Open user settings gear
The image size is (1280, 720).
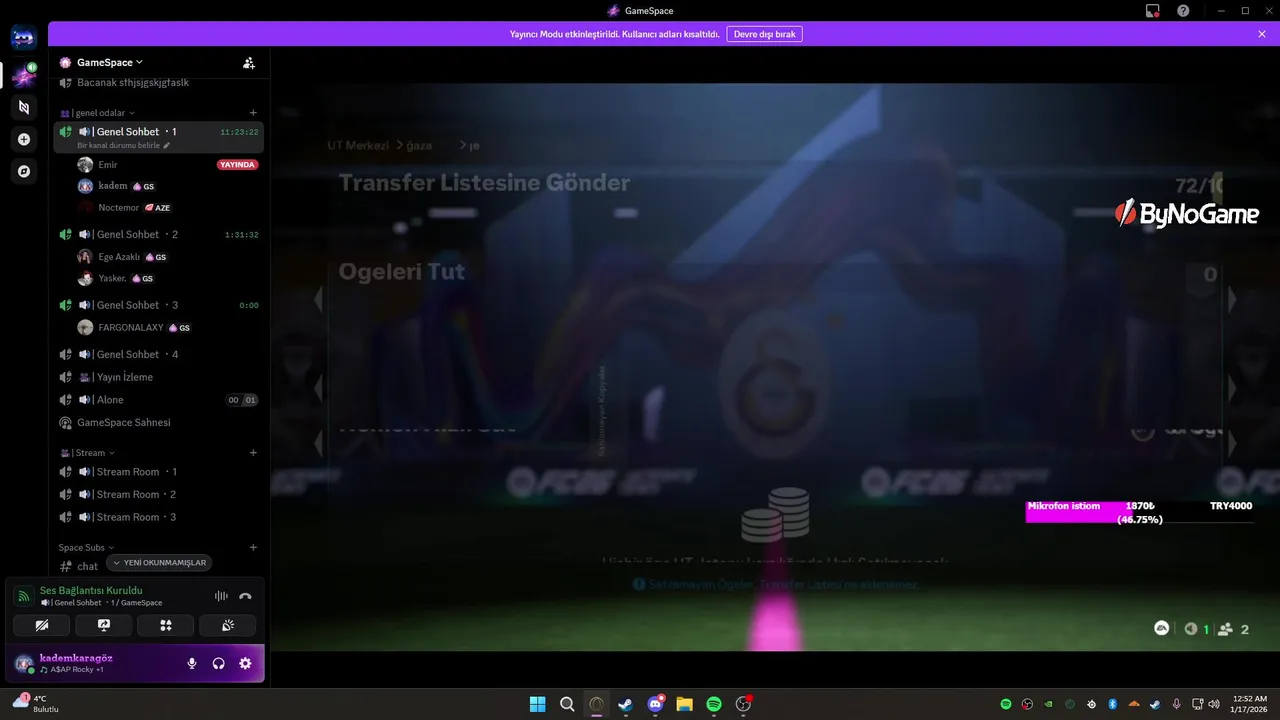[245, 663]
